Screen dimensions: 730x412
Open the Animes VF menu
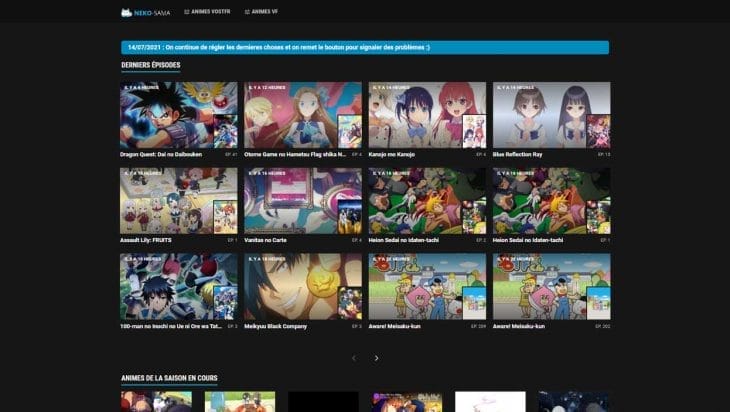click(264, 12)
